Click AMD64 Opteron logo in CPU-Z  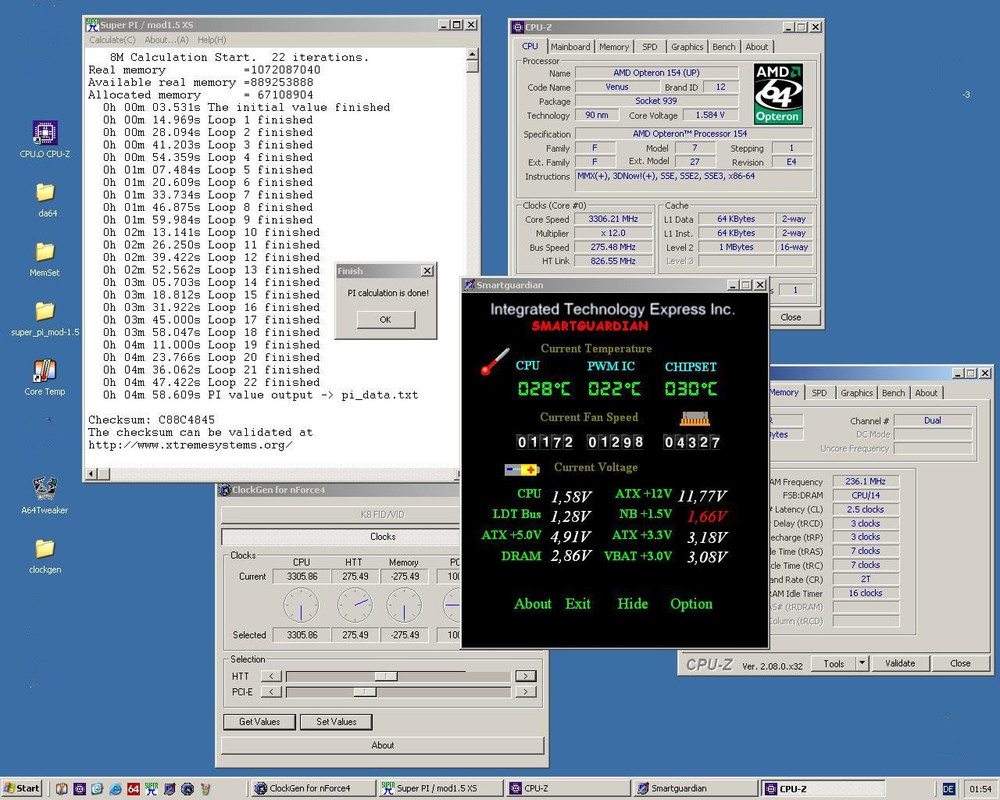pyautogui.click(x=778, y=93)
